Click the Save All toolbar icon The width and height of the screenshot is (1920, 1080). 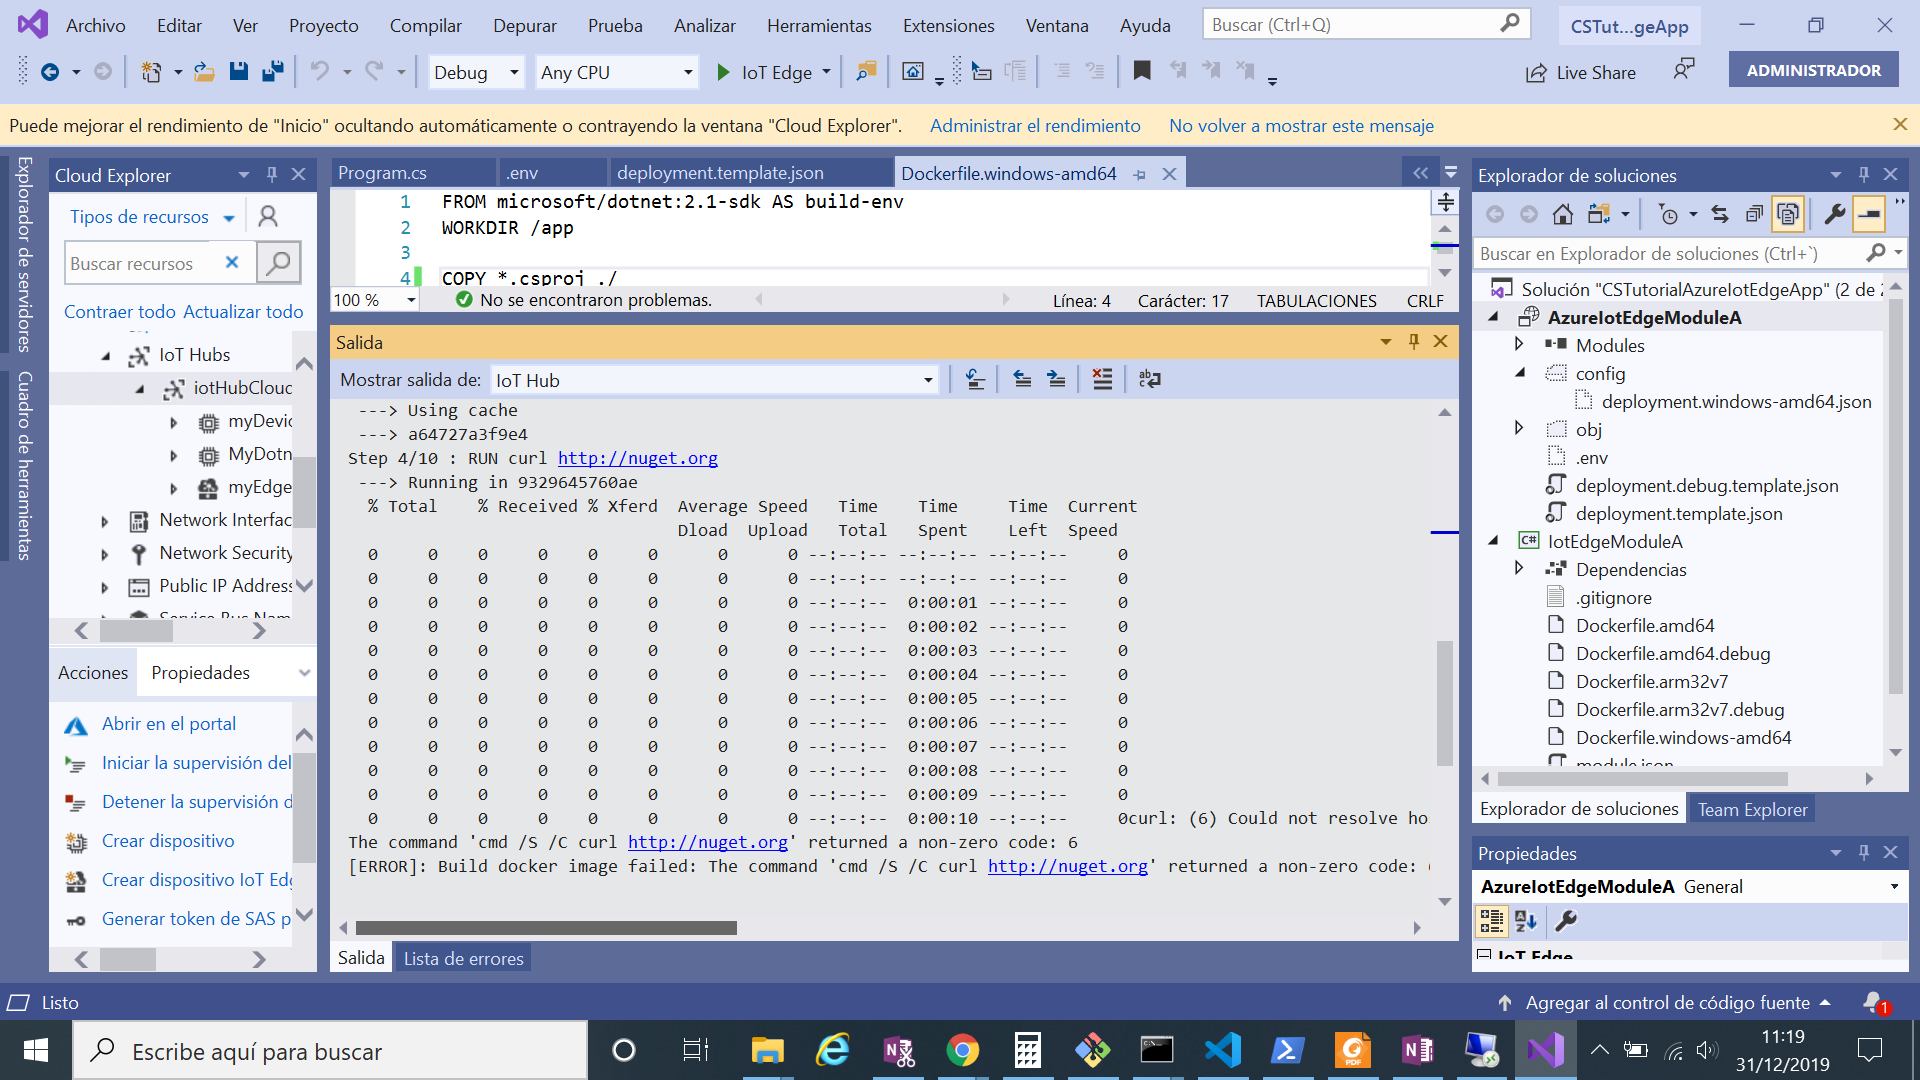pyautogui.click(x=272, y=71)
